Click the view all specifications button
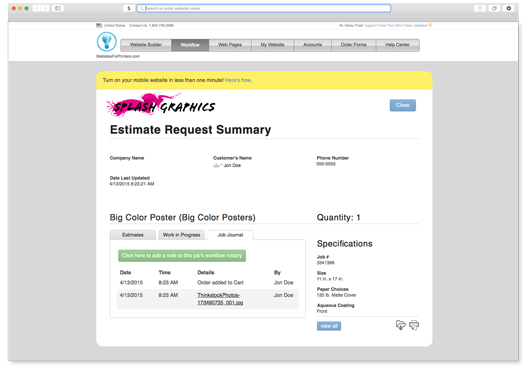 (x=329, y=326)
